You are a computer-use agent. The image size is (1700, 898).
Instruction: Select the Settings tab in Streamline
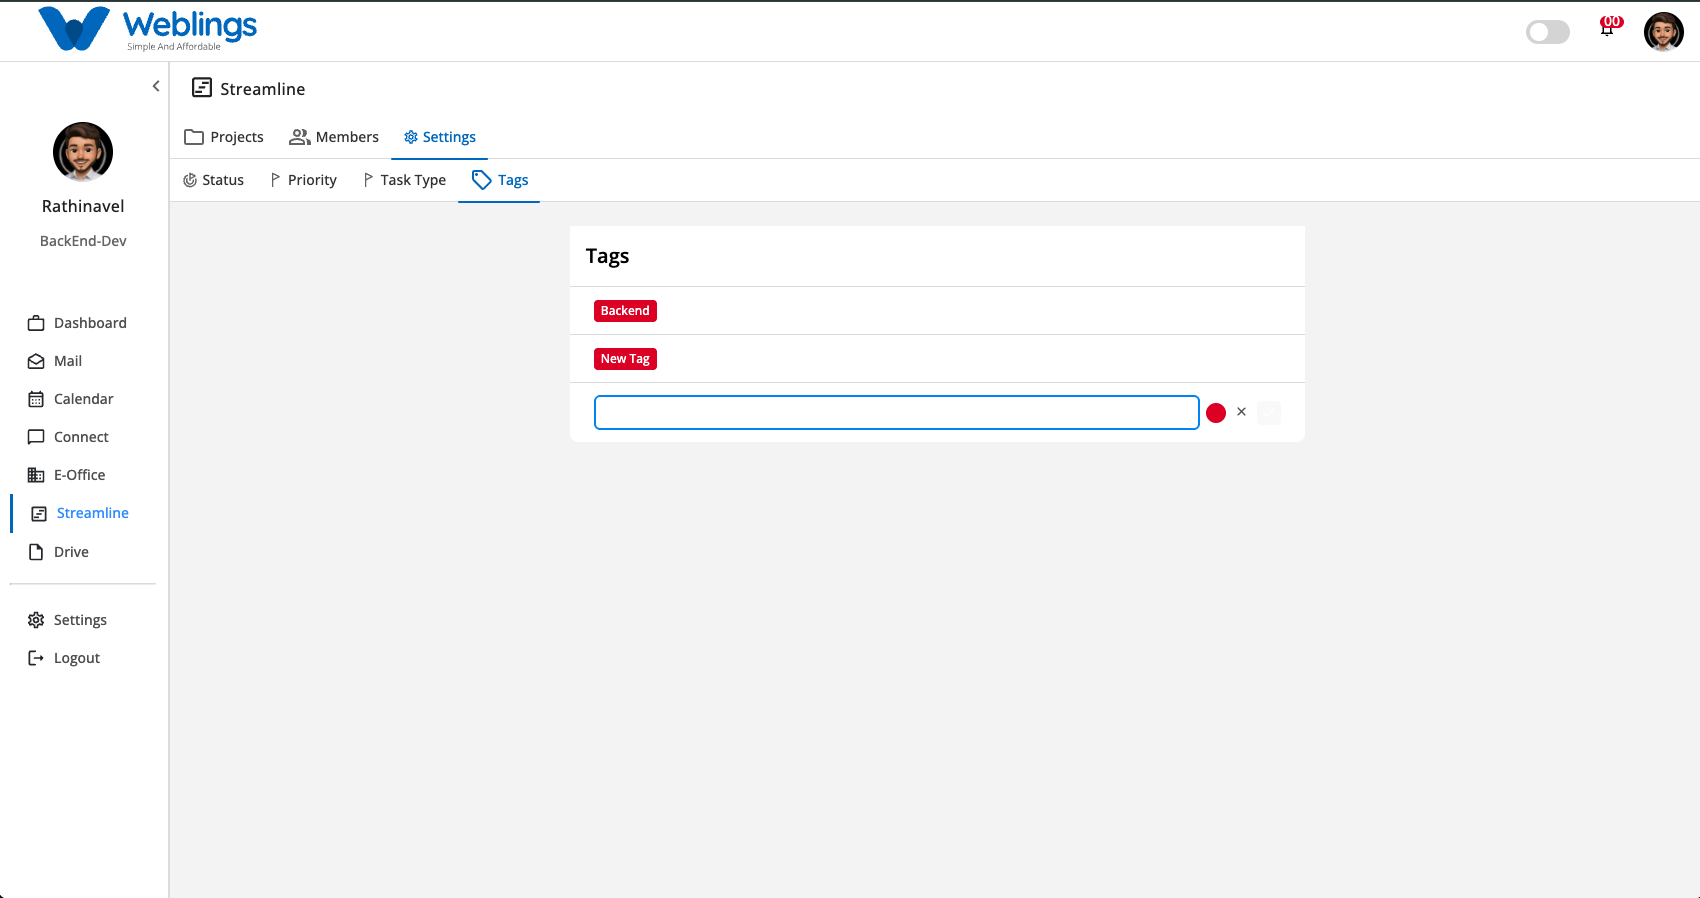coord(439,137)
